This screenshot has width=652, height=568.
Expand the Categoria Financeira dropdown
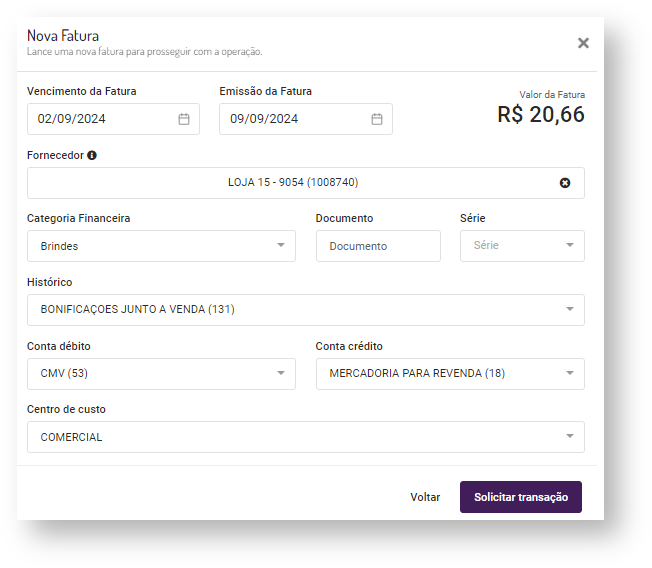click(281, 245)
